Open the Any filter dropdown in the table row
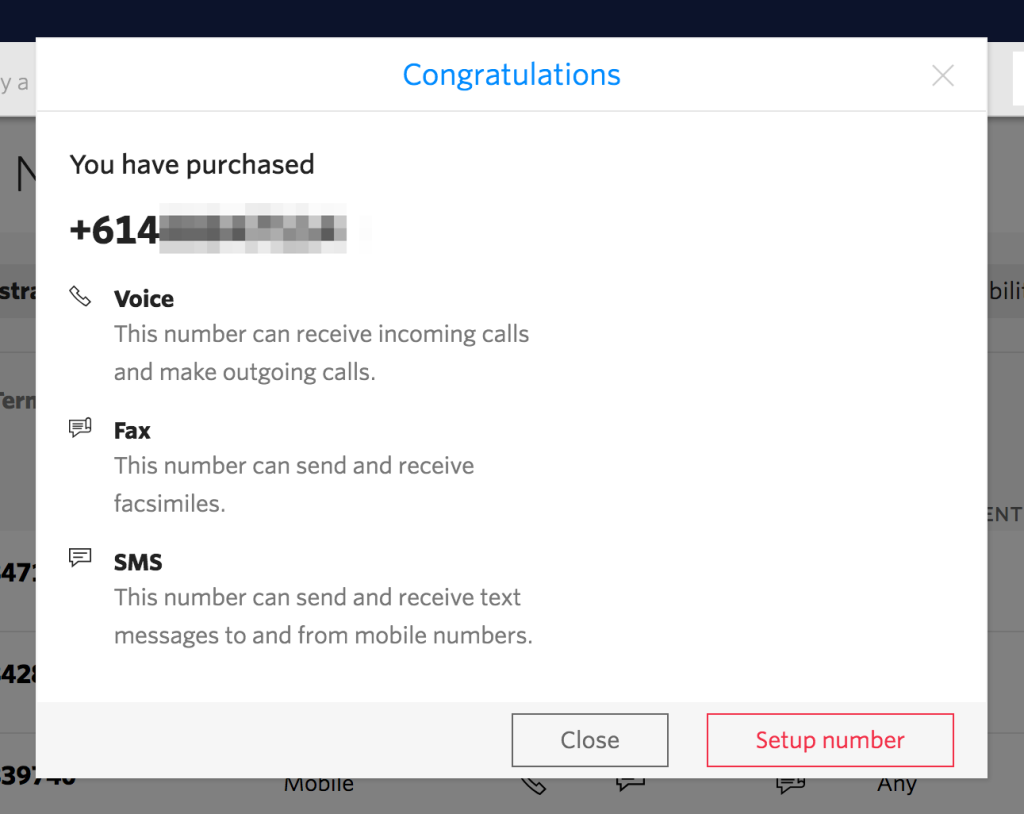The height and width of the screenshot is (814, 1024). tap(896, 785)
